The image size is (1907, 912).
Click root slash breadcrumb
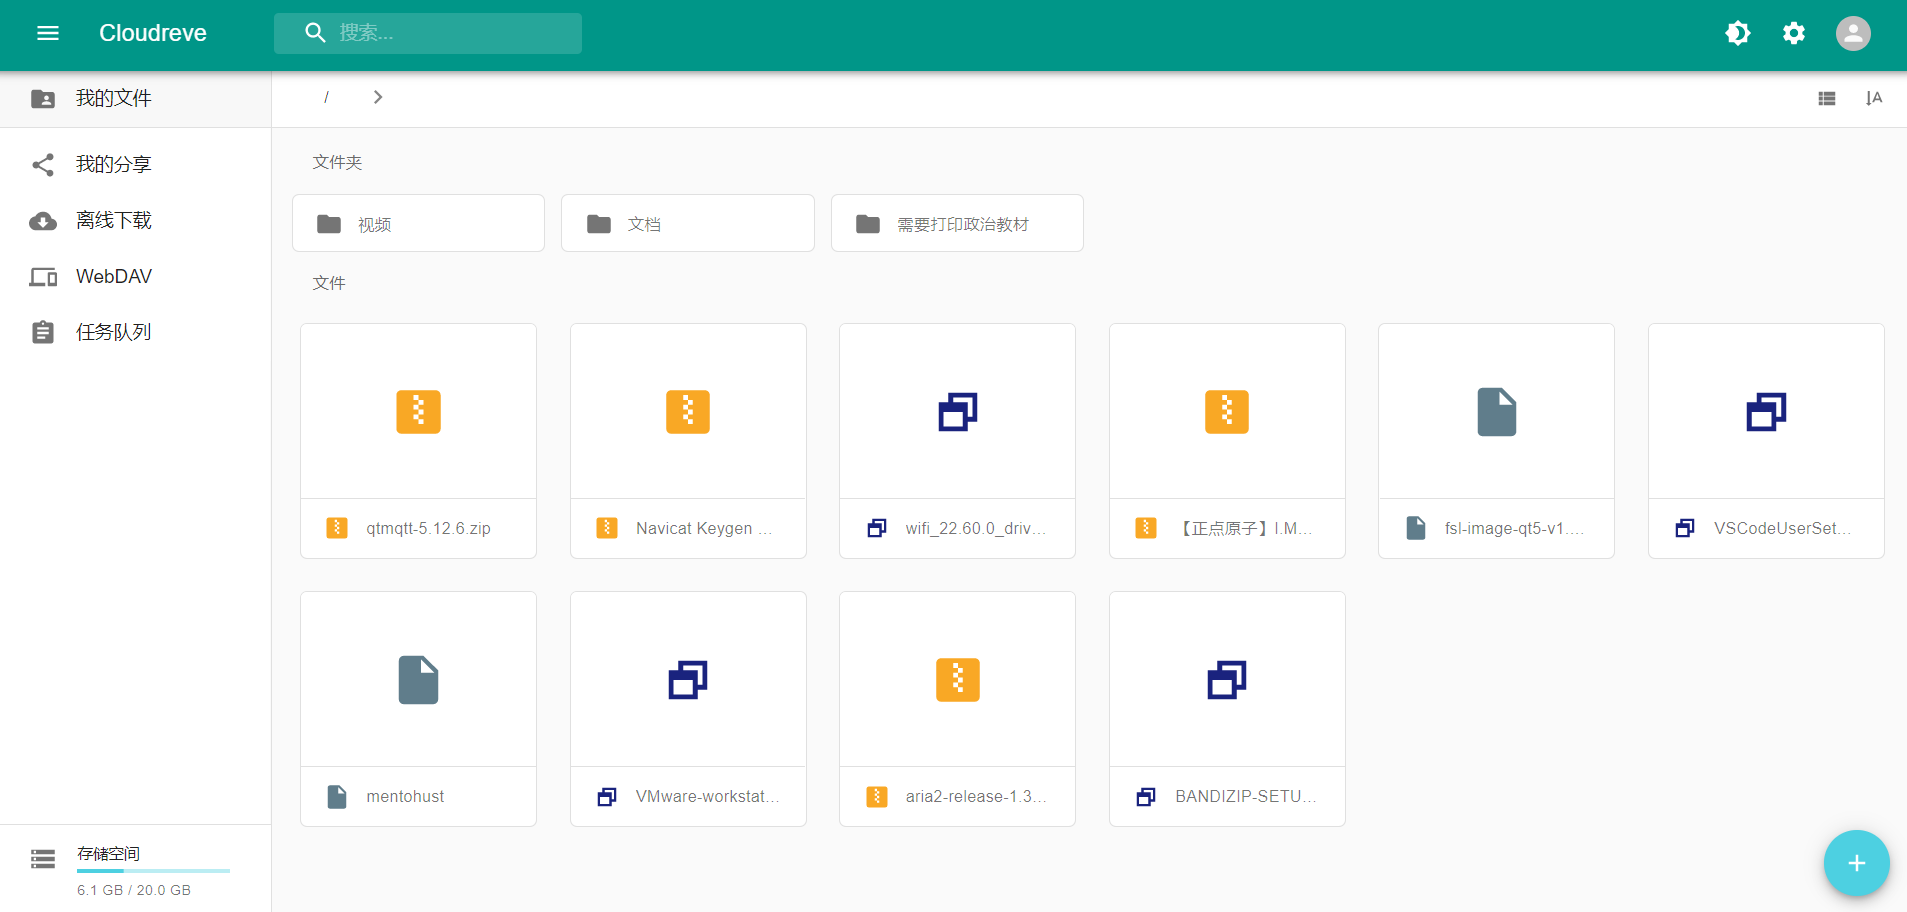coord(326,97)
